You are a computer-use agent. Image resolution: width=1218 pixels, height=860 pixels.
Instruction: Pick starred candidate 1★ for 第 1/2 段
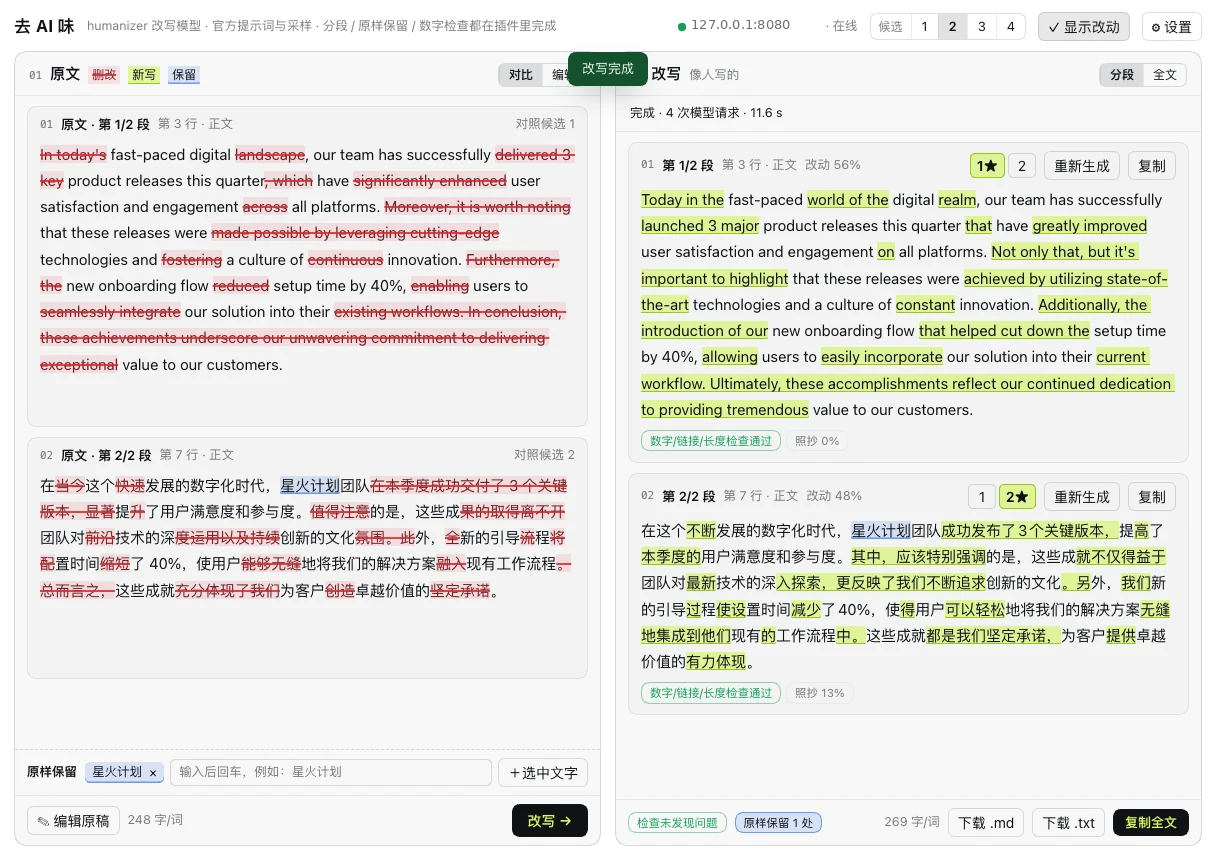[x=987, y=166]
